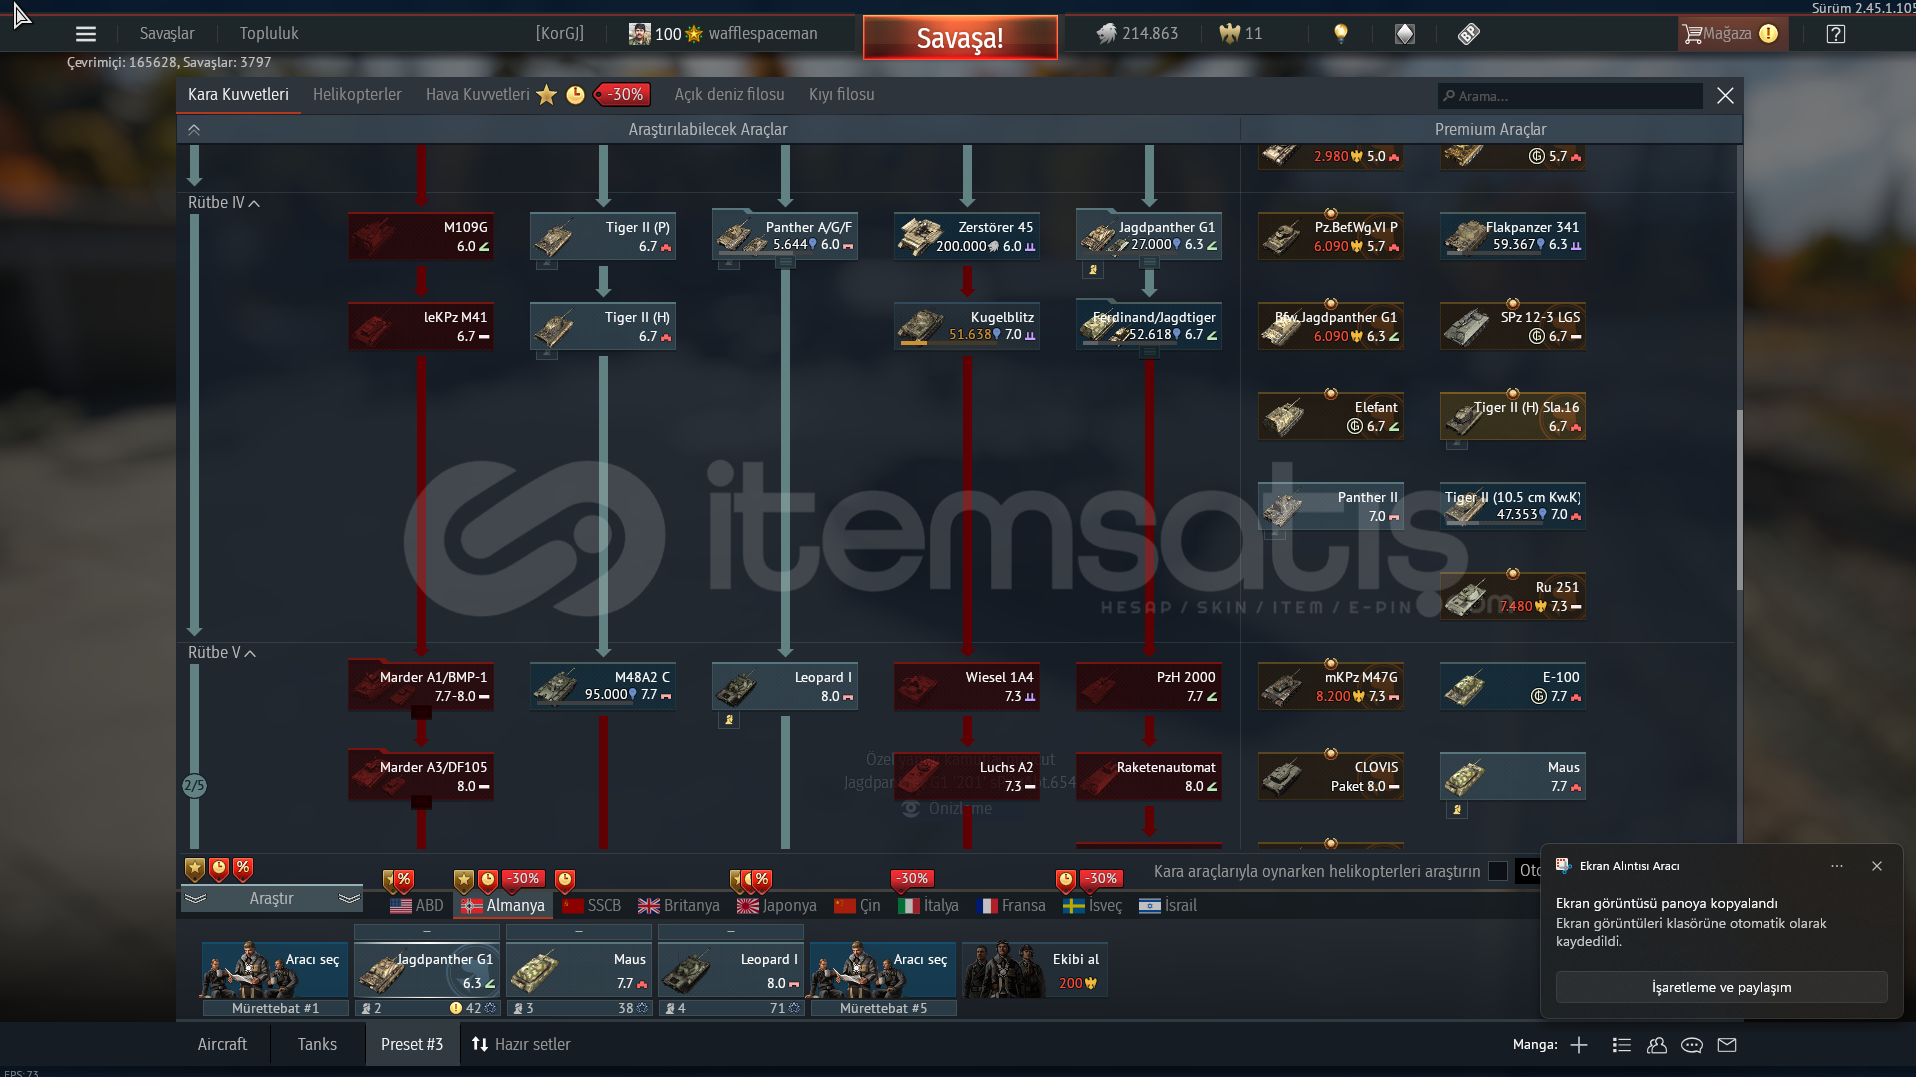
Task: Click the -30% marker above İtalya
Action: pos(912,879)
